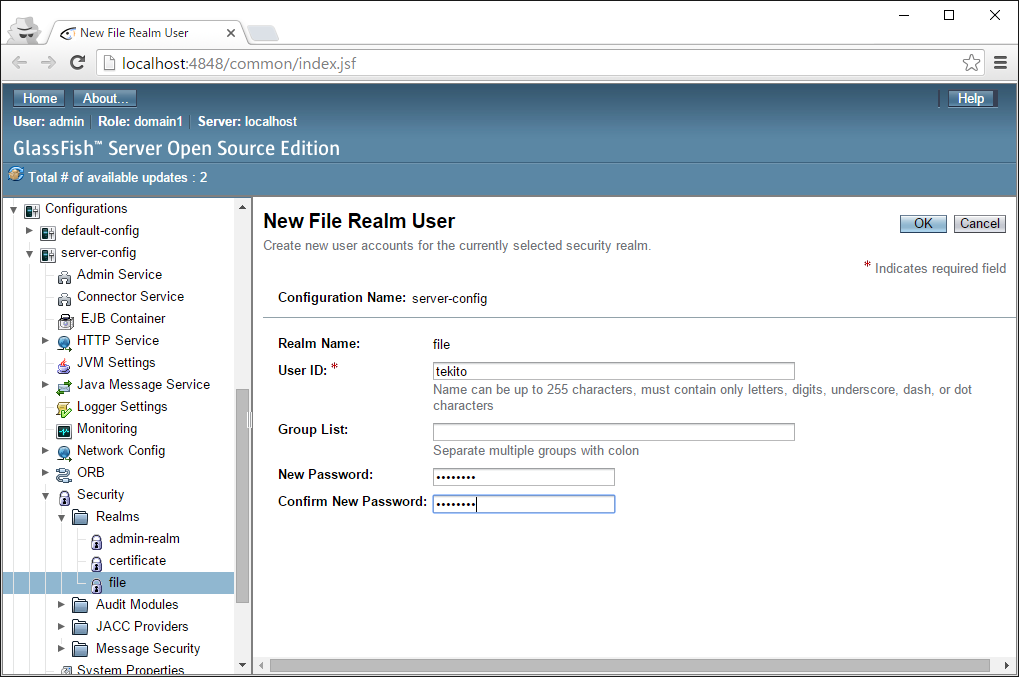Click the Home button
Viewport: 1019px width, 677px height.
tap(39, 98)
